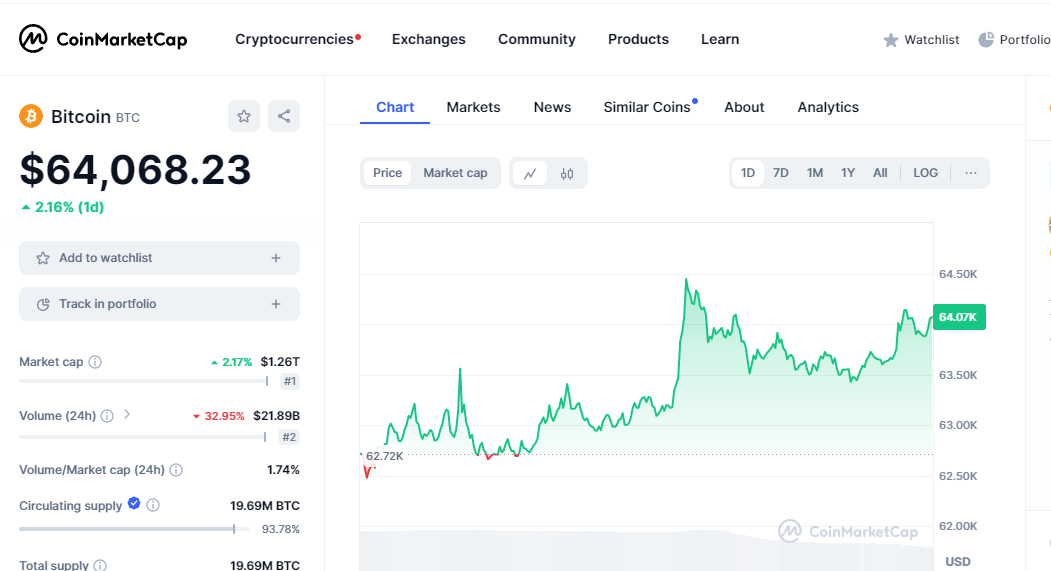Click the #1 market cap rank badge
Image resolution: width=1051 pixels, height=571 pixels.
coord(290,381)
